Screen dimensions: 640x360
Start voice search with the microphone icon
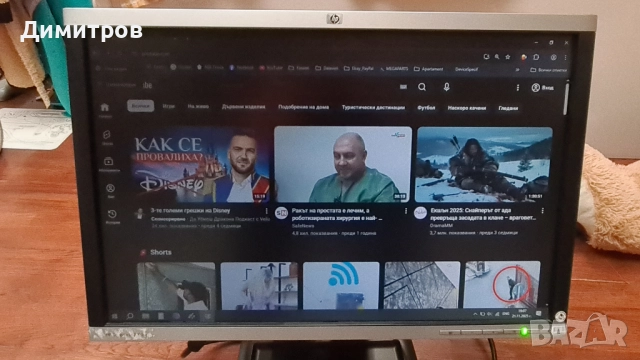tap(447, 87)
